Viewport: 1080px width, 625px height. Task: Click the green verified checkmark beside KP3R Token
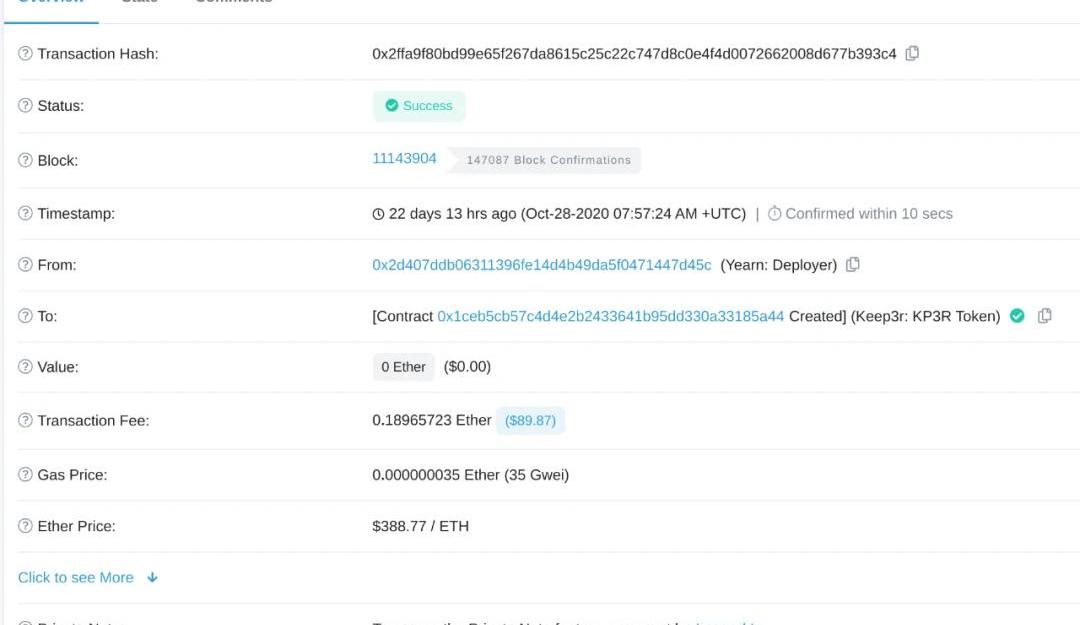point(1017,316)
